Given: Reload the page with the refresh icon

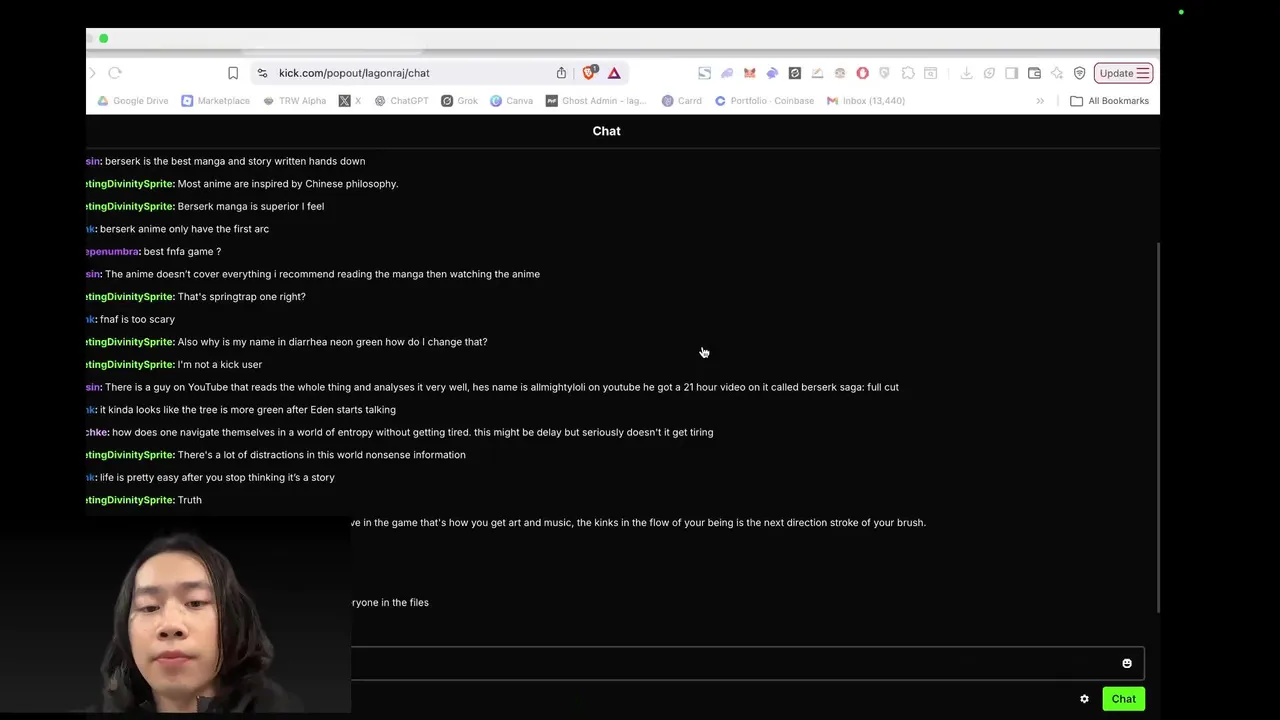Looking at the screenshot, I should (x=115, y=73).
